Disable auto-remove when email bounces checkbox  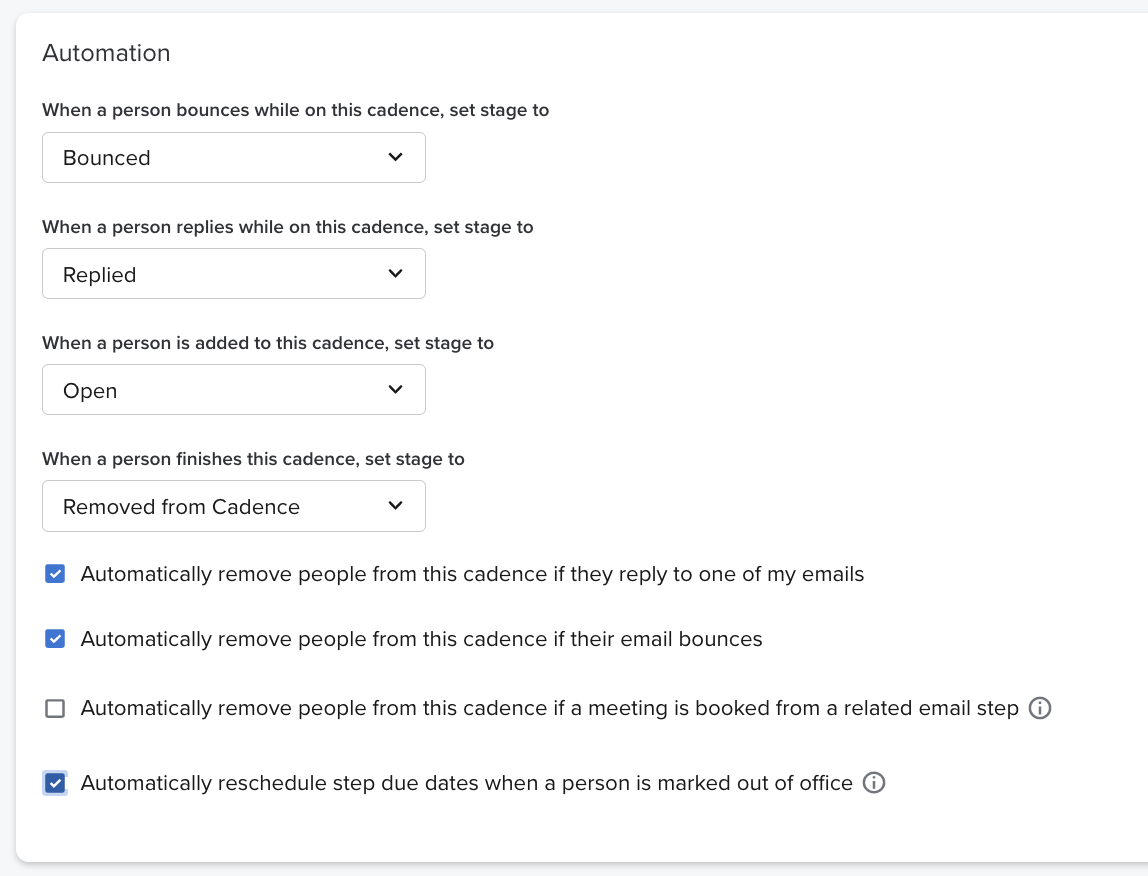[55, 639]
